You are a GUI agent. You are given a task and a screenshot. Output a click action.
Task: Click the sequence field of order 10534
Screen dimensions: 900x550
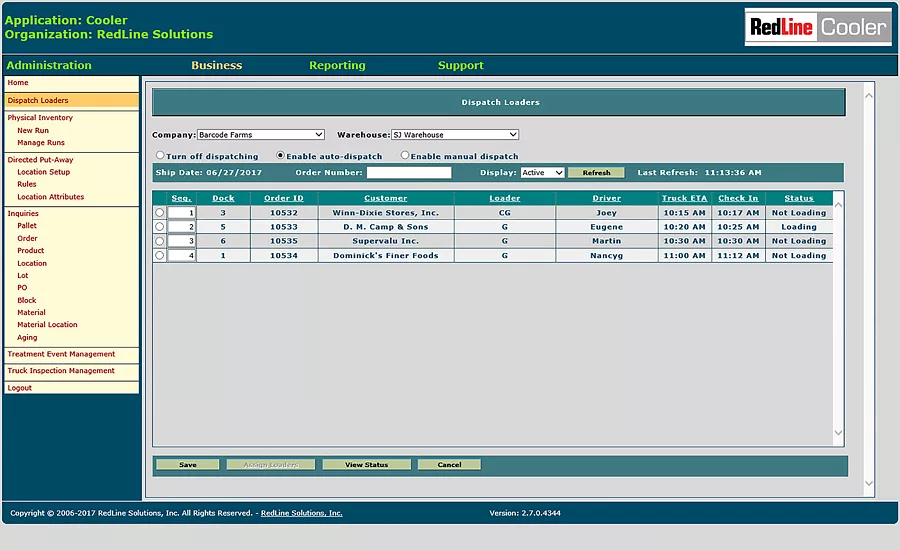pos(181,255)
